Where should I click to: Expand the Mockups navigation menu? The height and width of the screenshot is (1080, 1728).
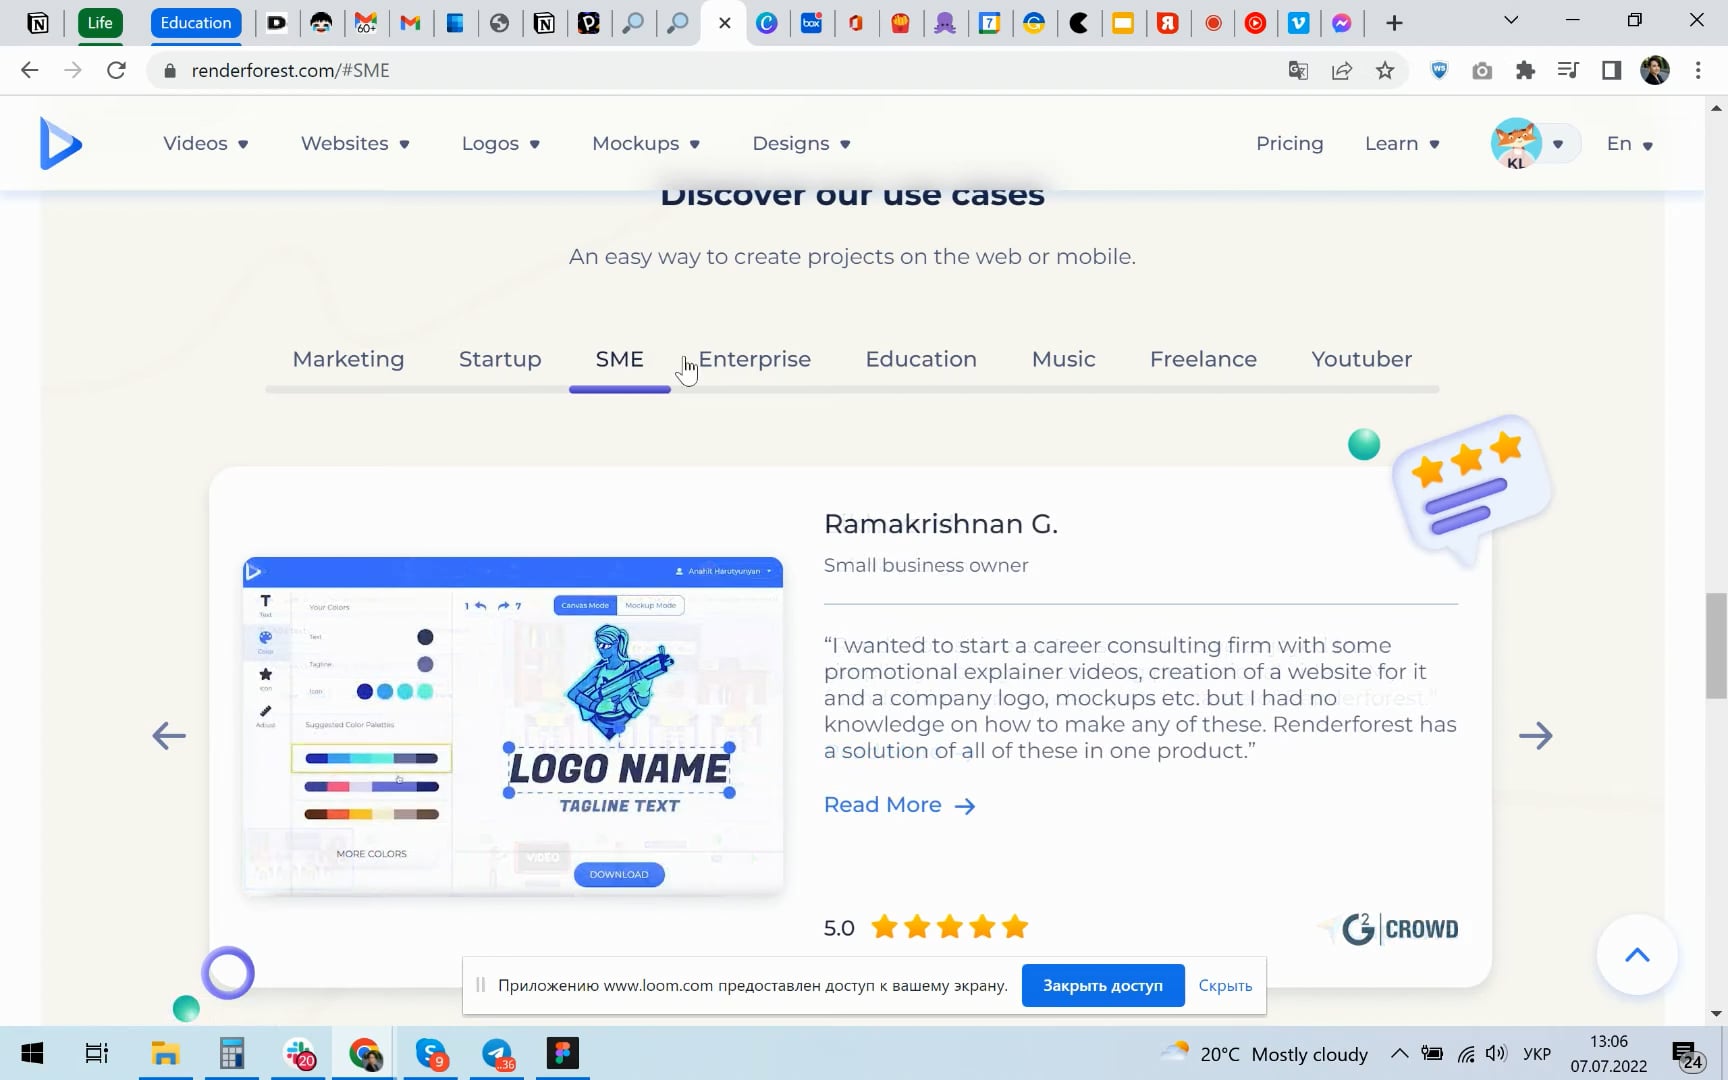coord(646,143)
